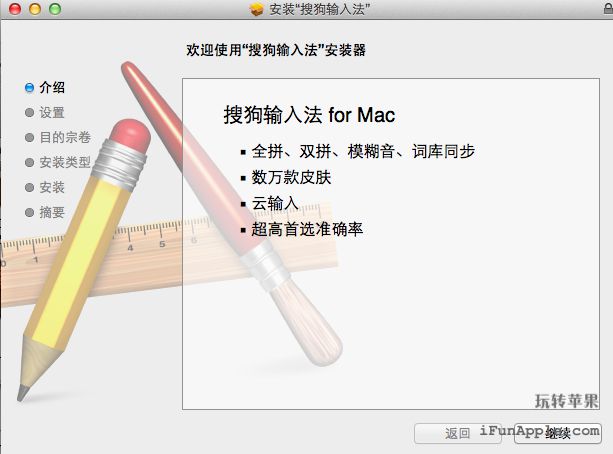Select the 设置 step label
Screen dimensions: 613x454
(52, 113)
